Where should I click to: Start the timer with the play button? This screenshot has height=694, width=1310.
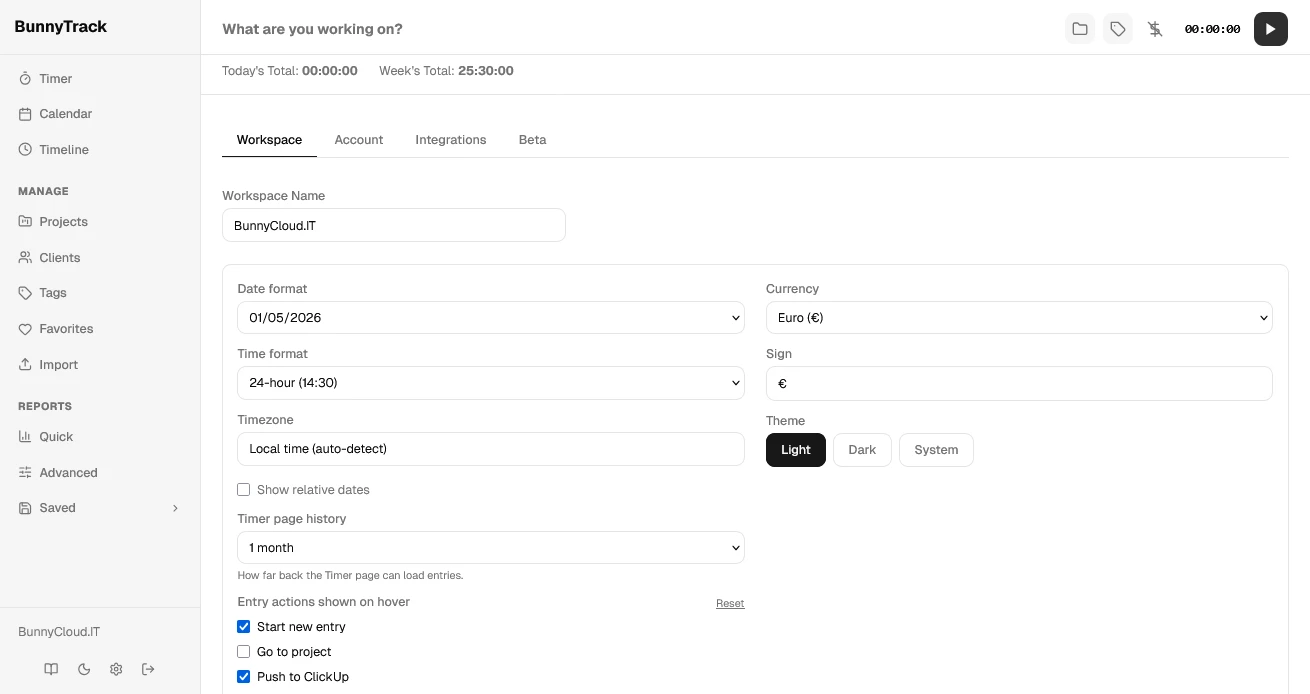1270,29
